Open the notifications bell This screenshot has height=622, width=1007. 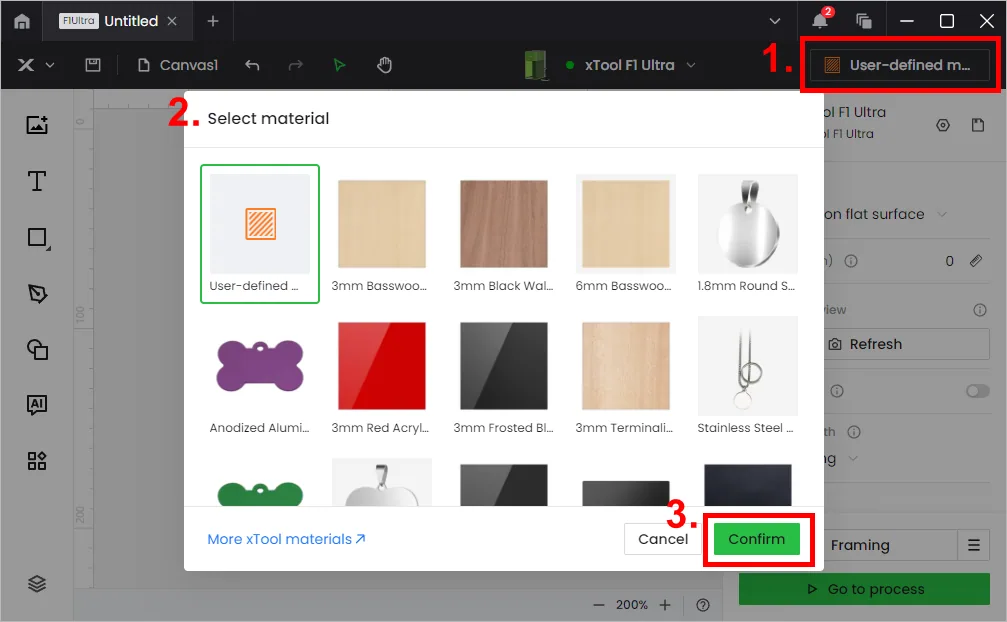tap(820, 21)
